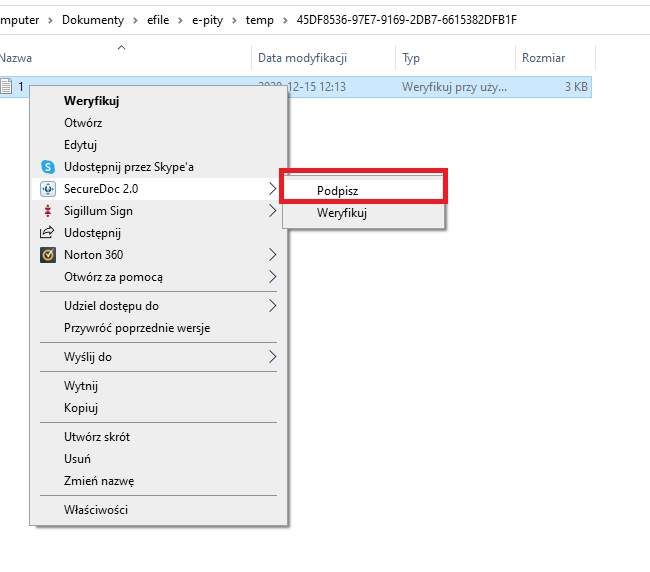Screen dimensions: 650x572
Task: Expand the Wyślij do submenu arrow
Action: tap(272, 357)
